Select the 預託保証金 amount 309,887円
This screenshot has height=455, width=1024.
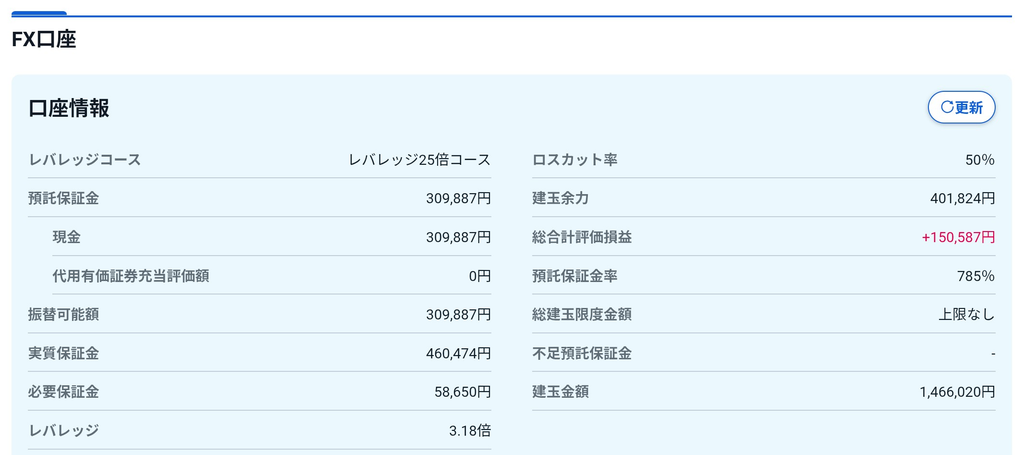458,198
